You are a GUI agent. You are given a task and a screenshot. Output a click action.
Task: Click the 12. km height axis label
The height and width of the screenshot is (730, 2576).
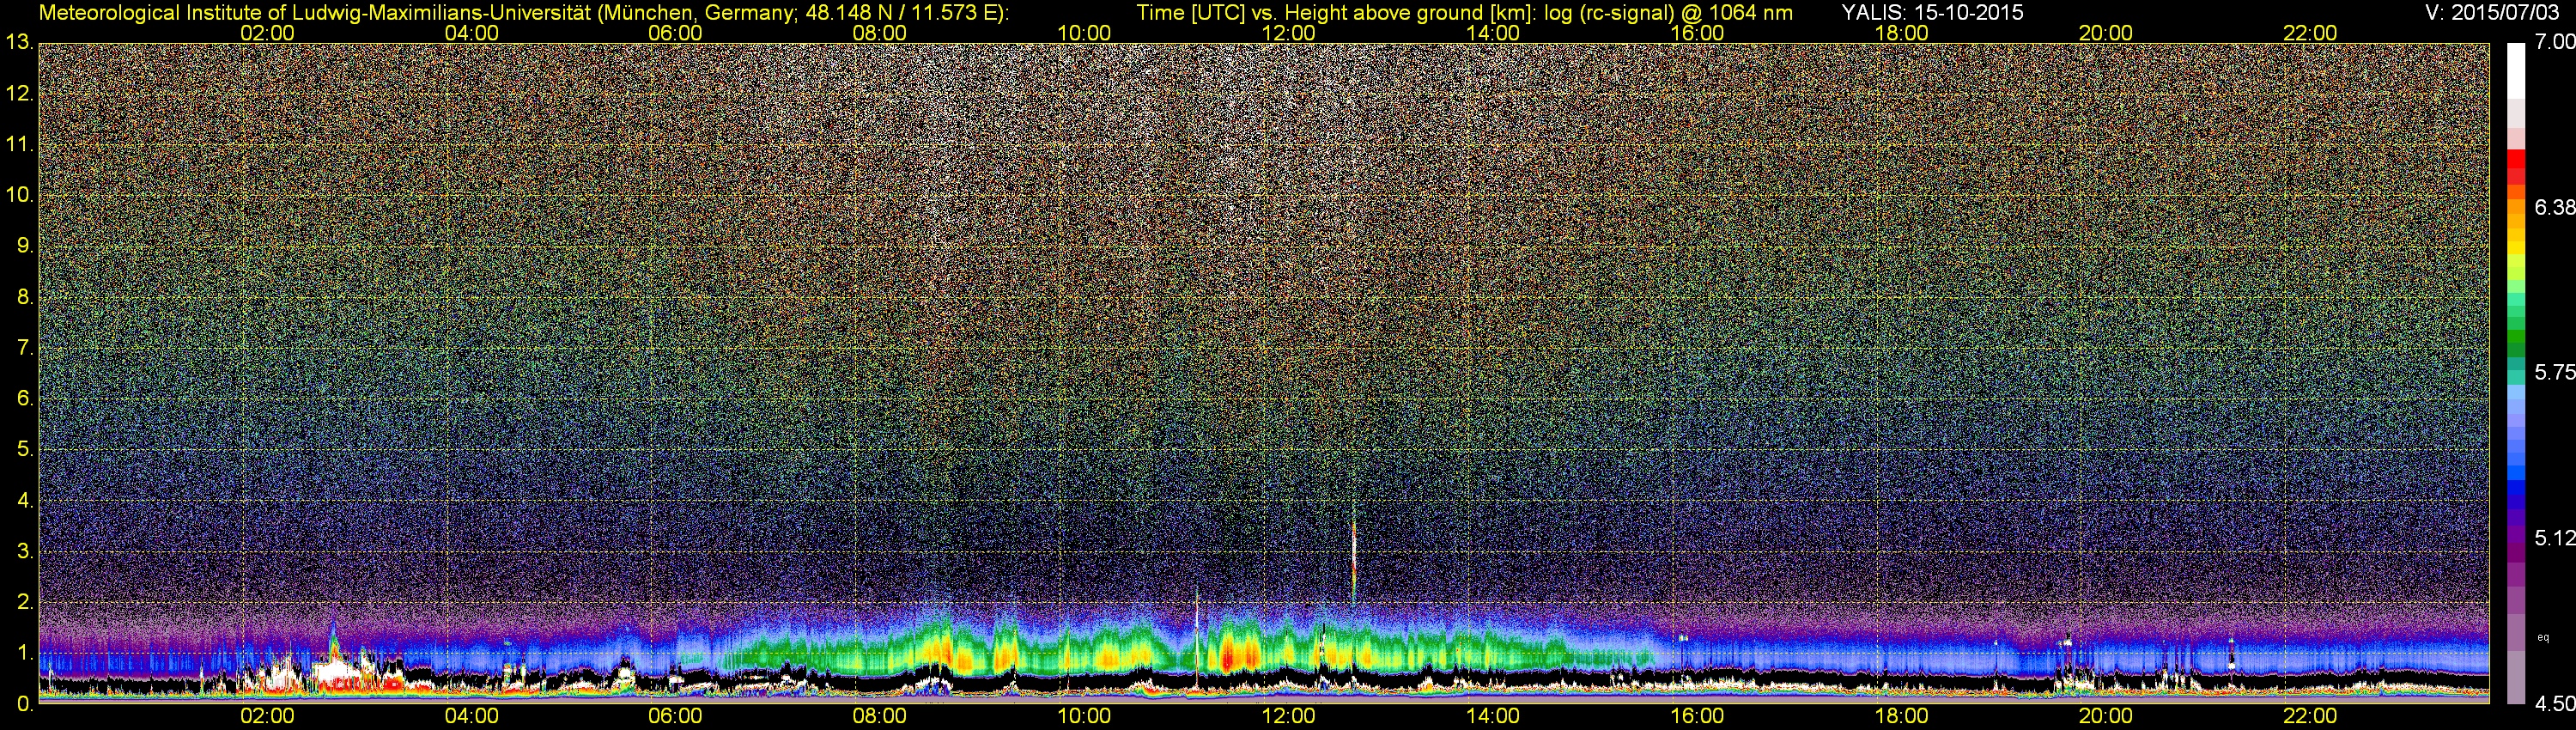[x=19, y=94]
